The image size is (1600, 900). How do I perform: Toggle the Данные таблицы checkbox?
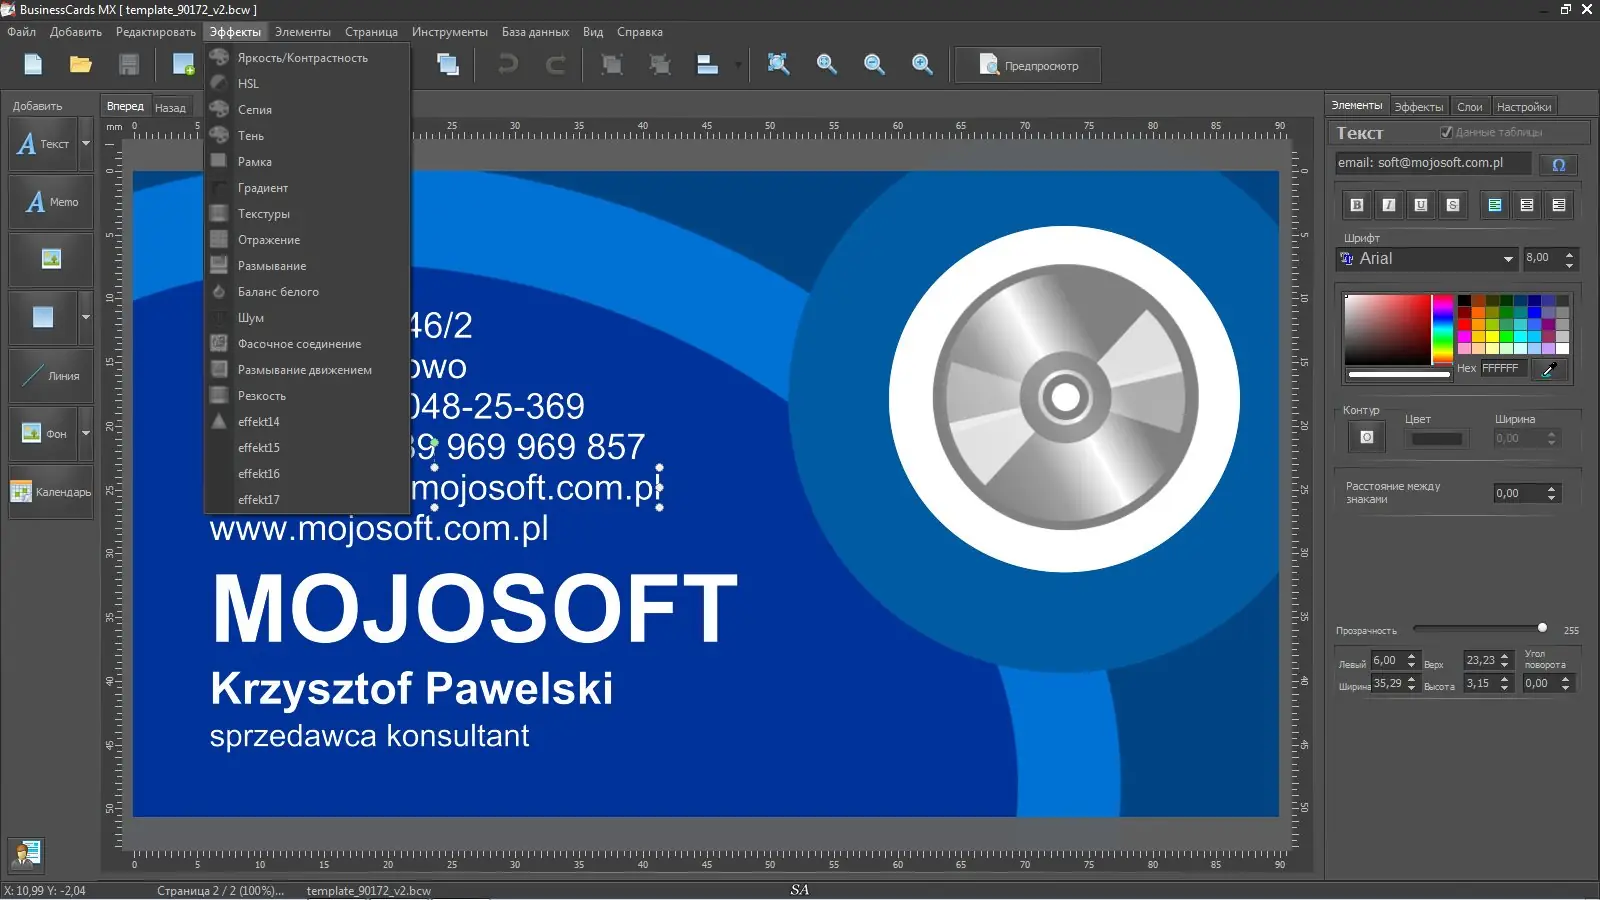(x=1446, y=132)
